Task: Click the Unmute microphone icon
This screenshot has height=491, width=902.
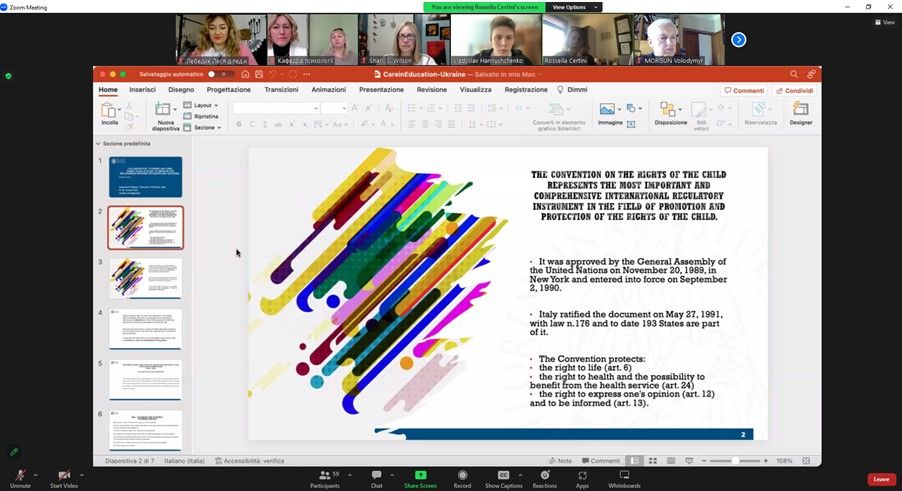Action: [19, 474]
